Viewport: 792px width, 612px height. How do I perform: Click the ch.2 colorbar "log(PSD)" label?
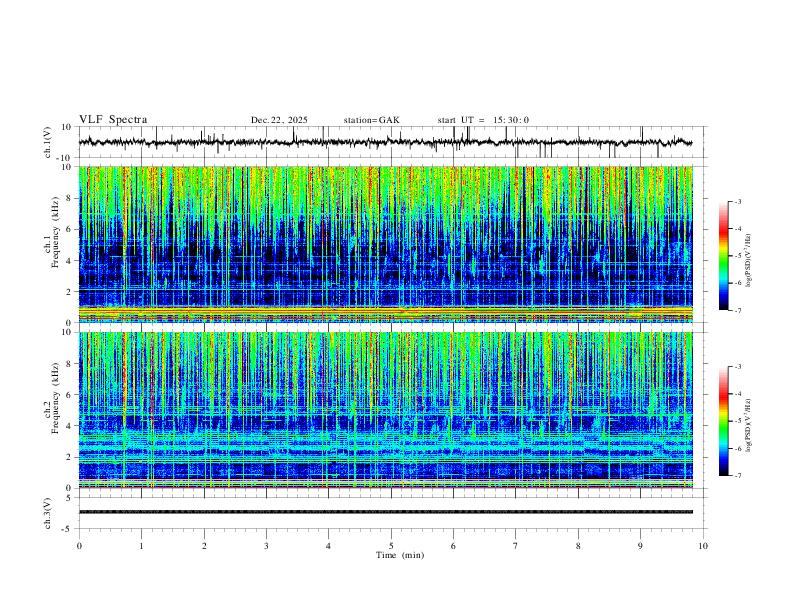[749, 425]
